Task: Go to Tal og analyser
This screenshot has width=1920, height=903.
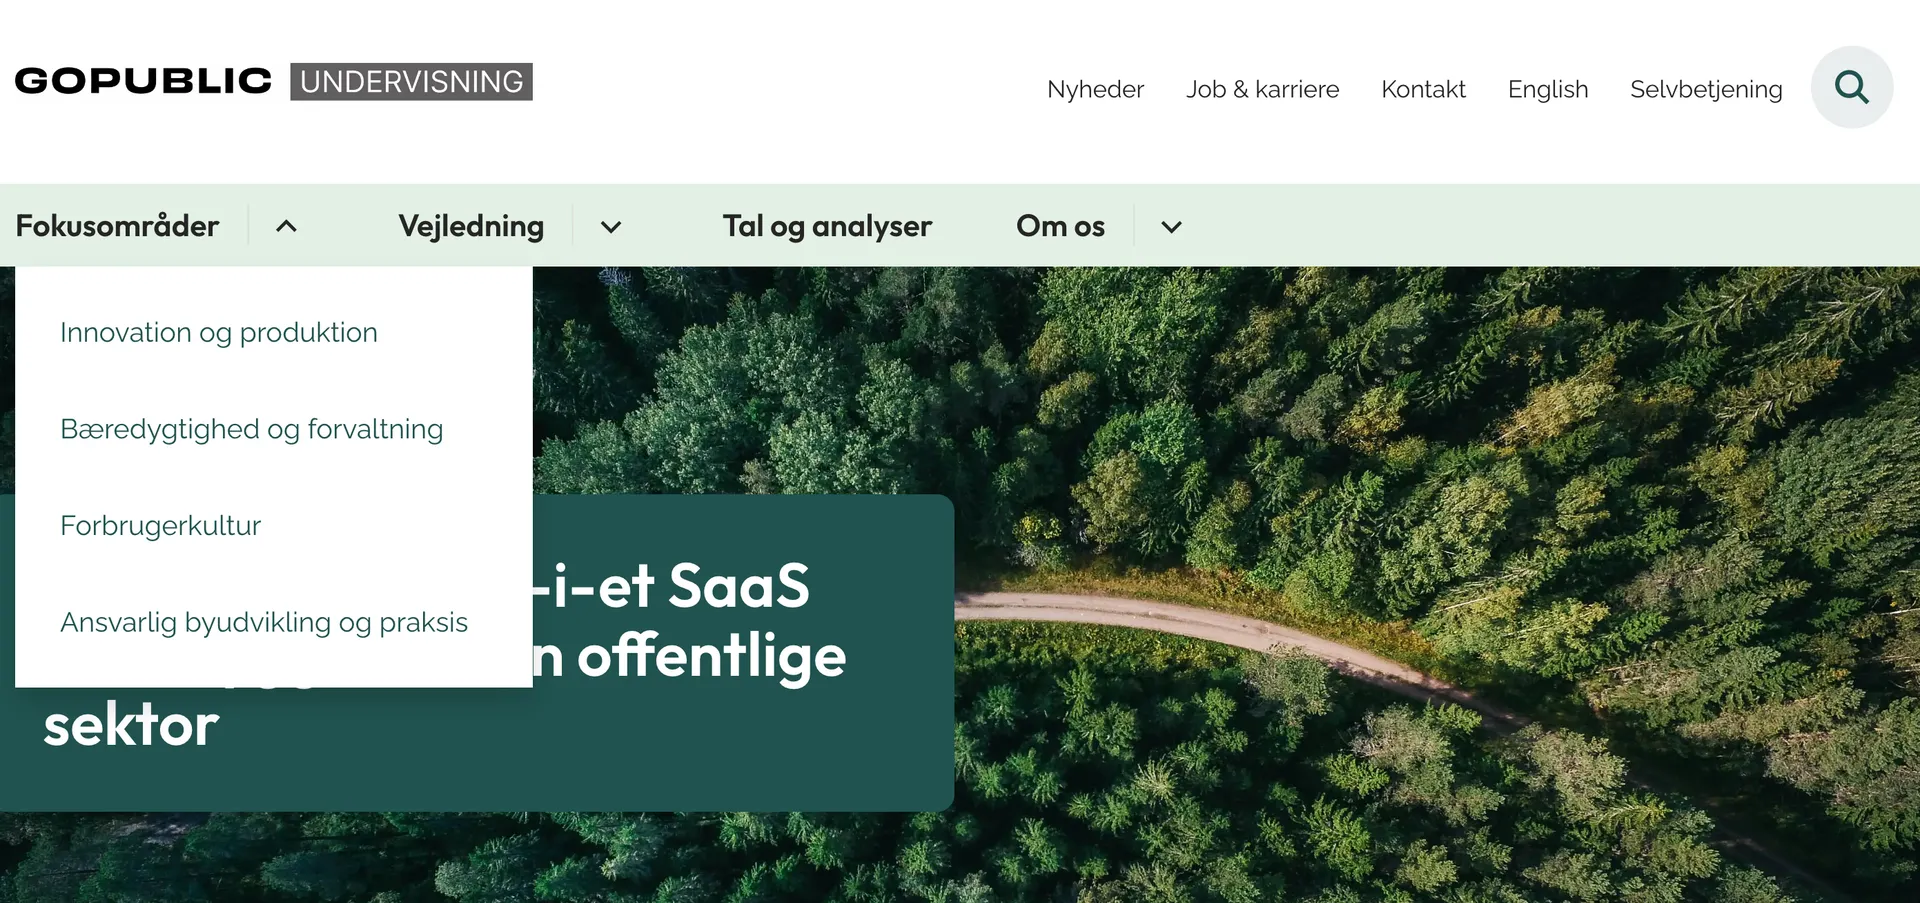Action: coord(826,226)
